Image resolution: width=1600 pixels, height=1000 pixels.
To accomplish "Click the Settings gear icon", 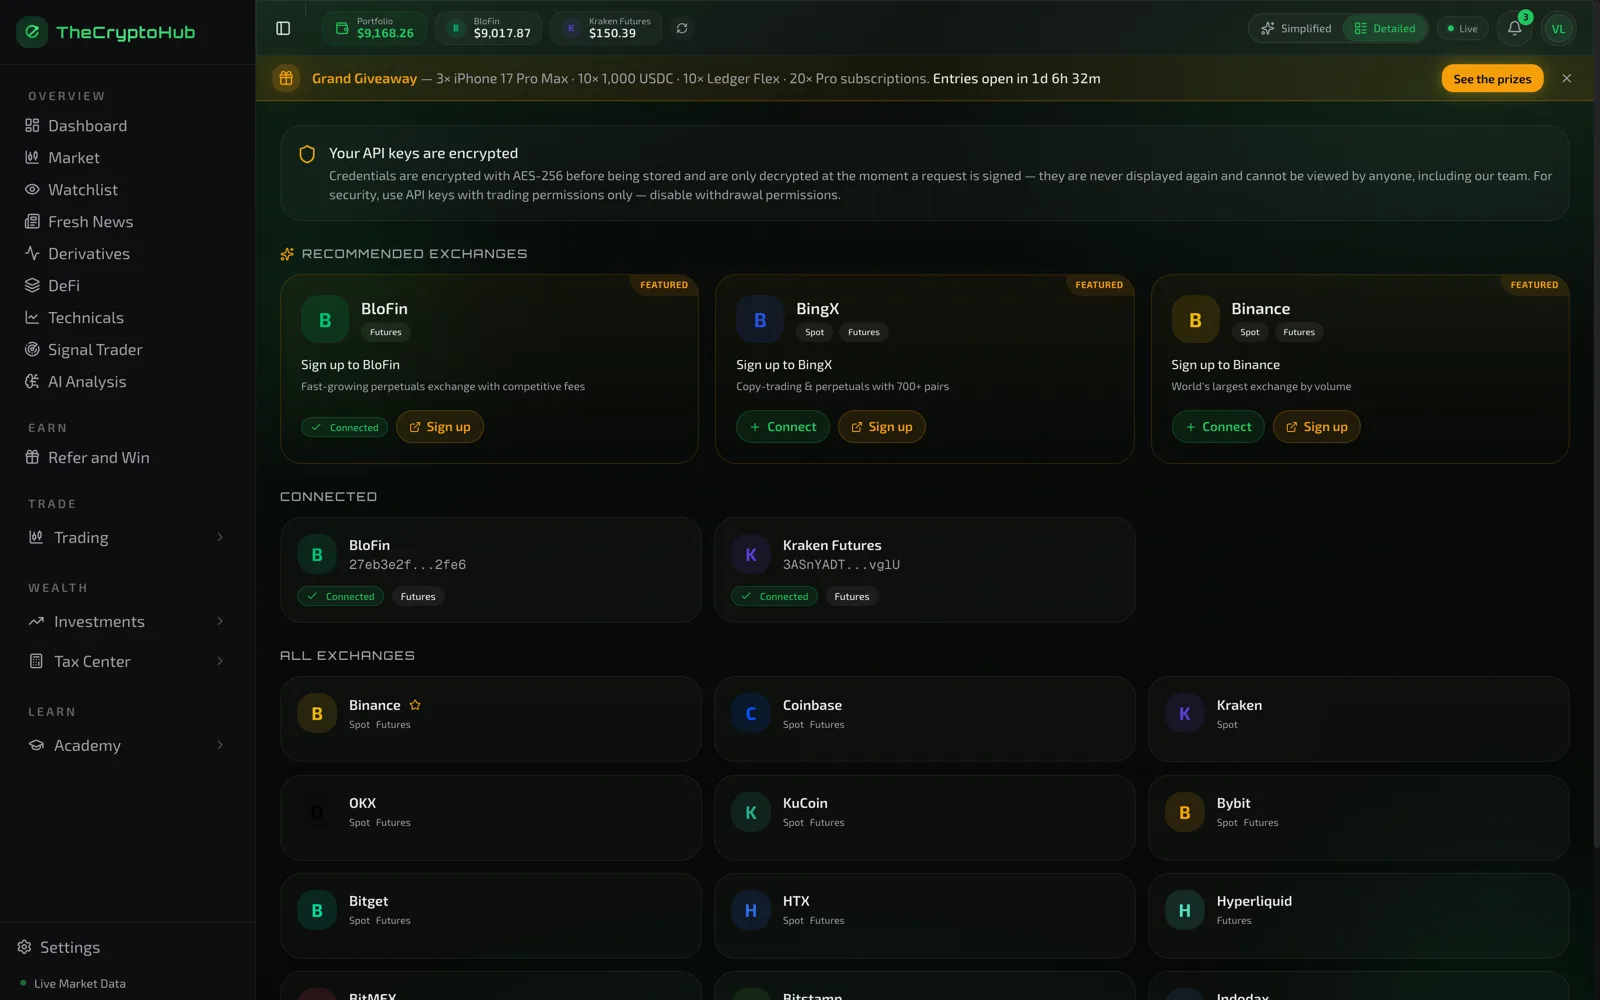I will coord(24,947).
